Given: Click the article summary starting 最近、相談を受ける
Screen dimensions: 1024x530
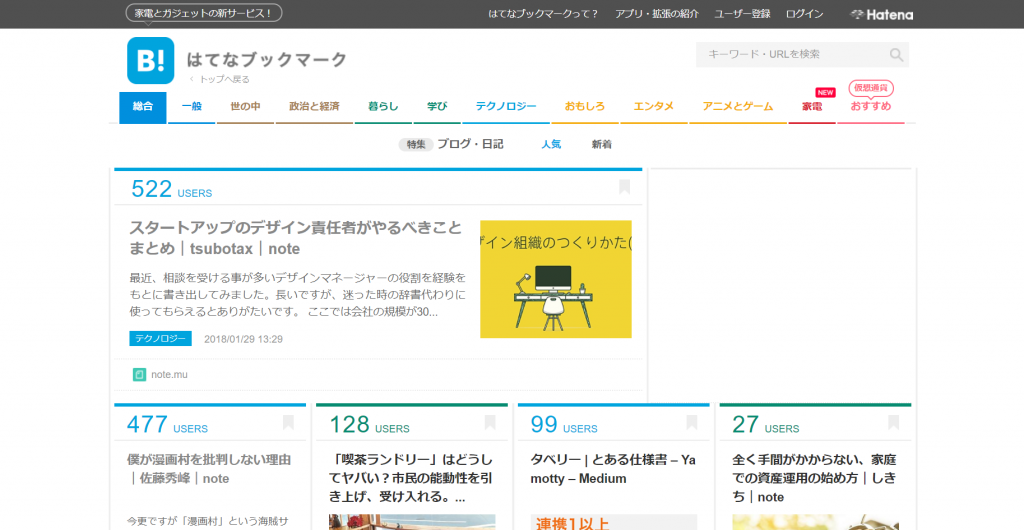Looking at the screenshot, I should coord(298,295).
